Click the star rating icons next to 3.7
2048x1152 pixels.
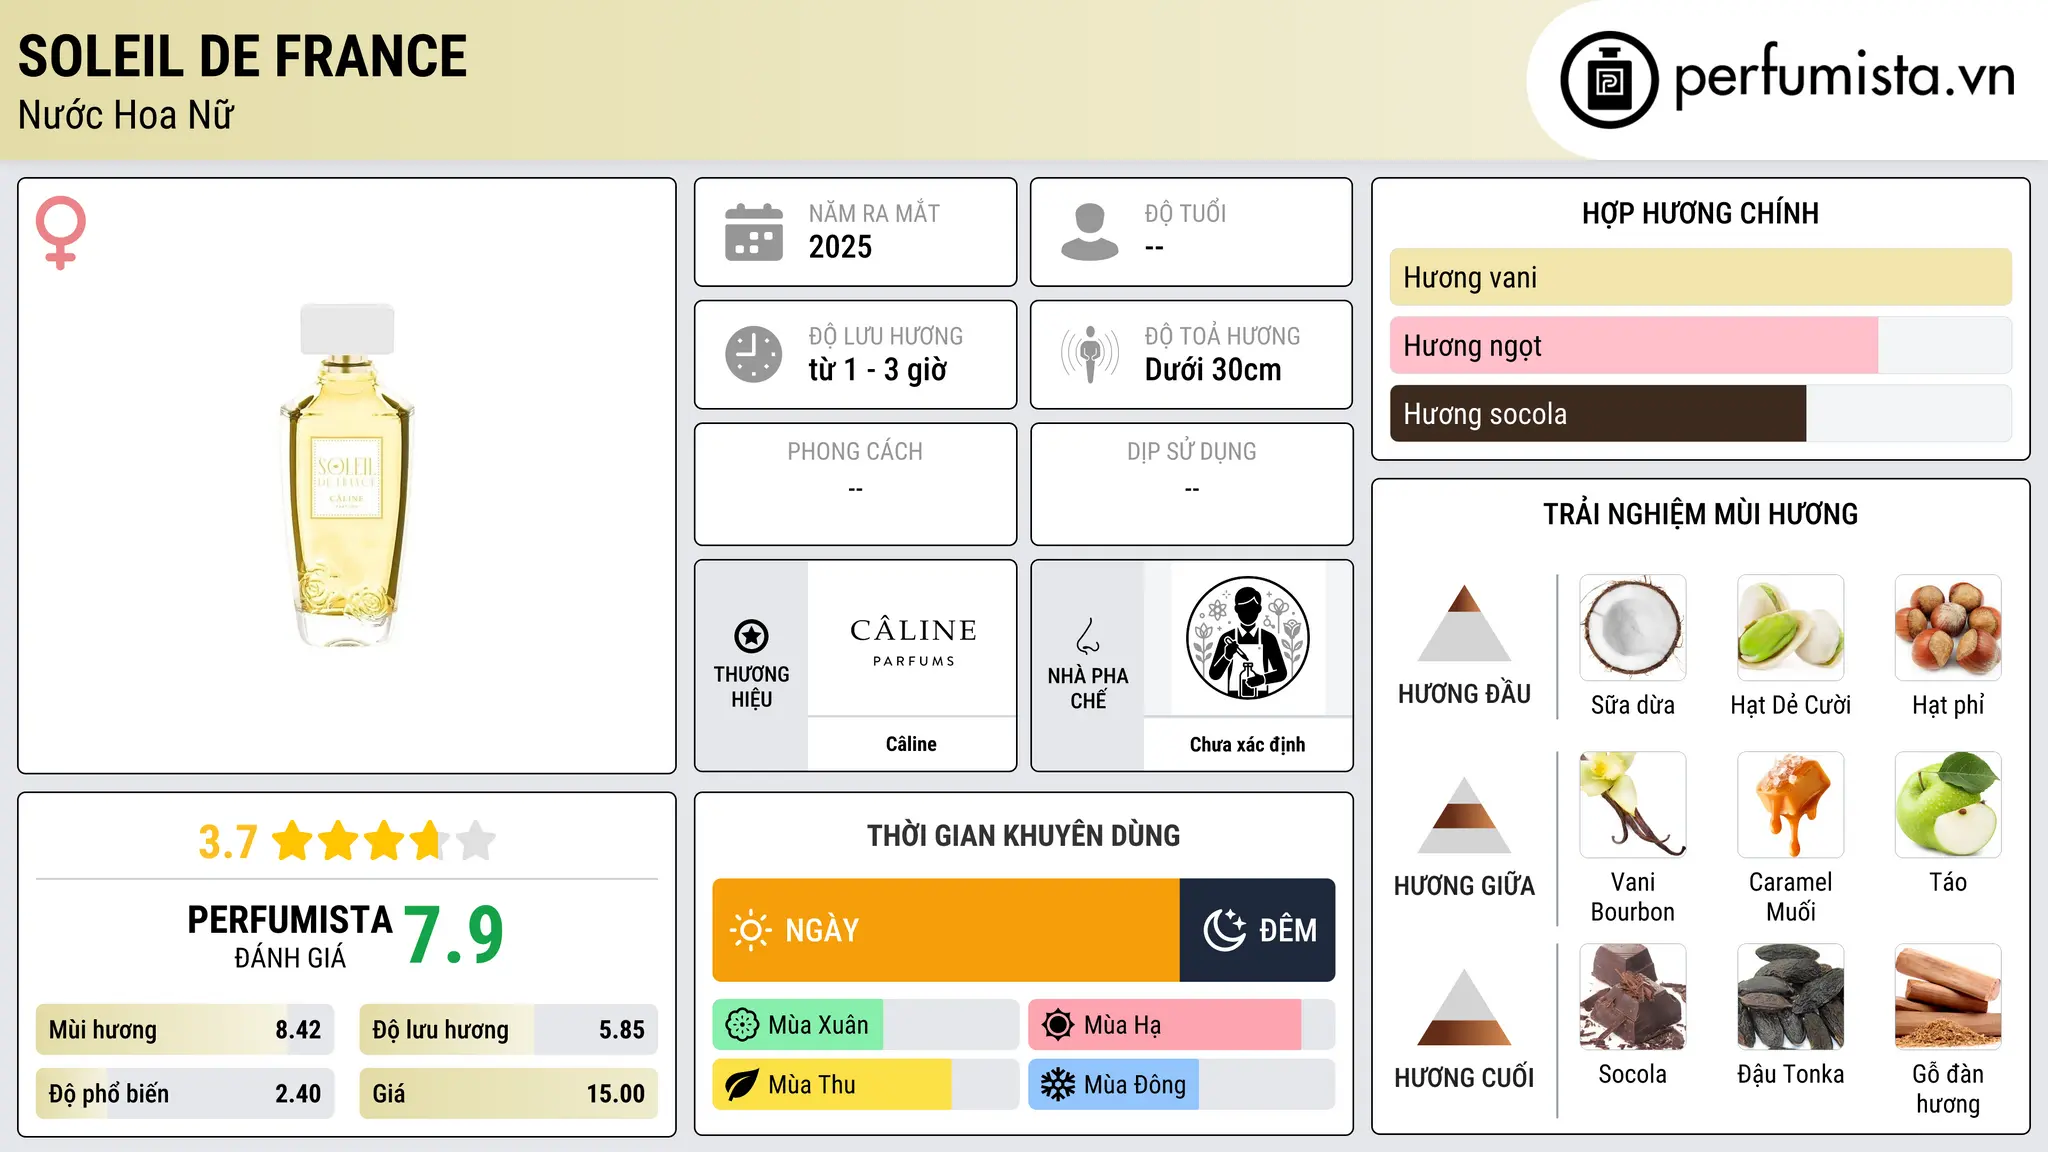[x=384, y=841]
